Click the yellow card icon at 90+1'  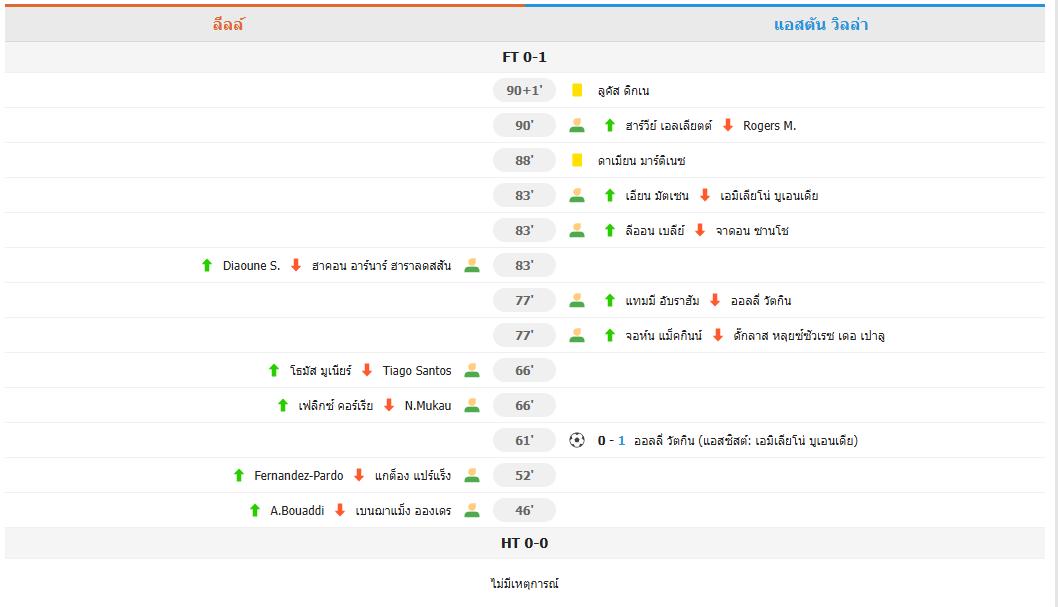(x=577, y=90)
